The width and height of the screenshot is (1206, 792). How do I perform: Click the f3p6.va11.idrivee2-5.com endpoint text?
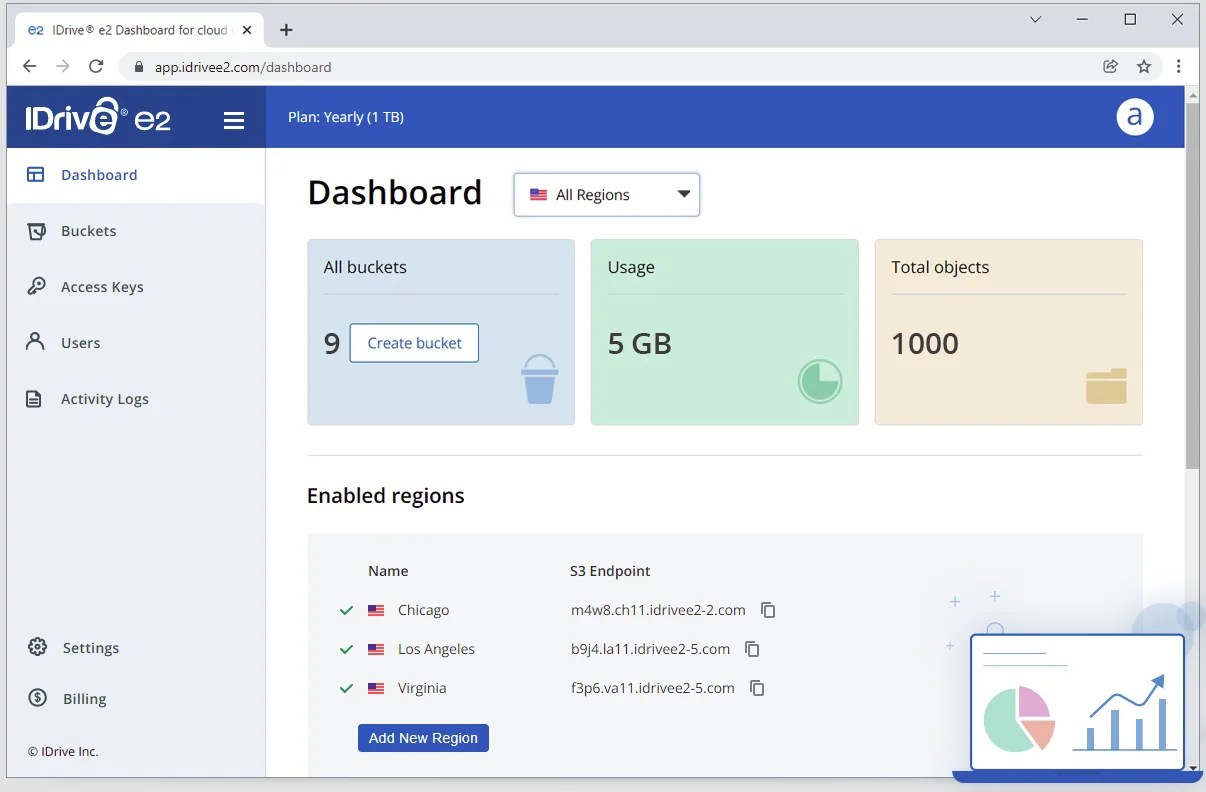653,688
